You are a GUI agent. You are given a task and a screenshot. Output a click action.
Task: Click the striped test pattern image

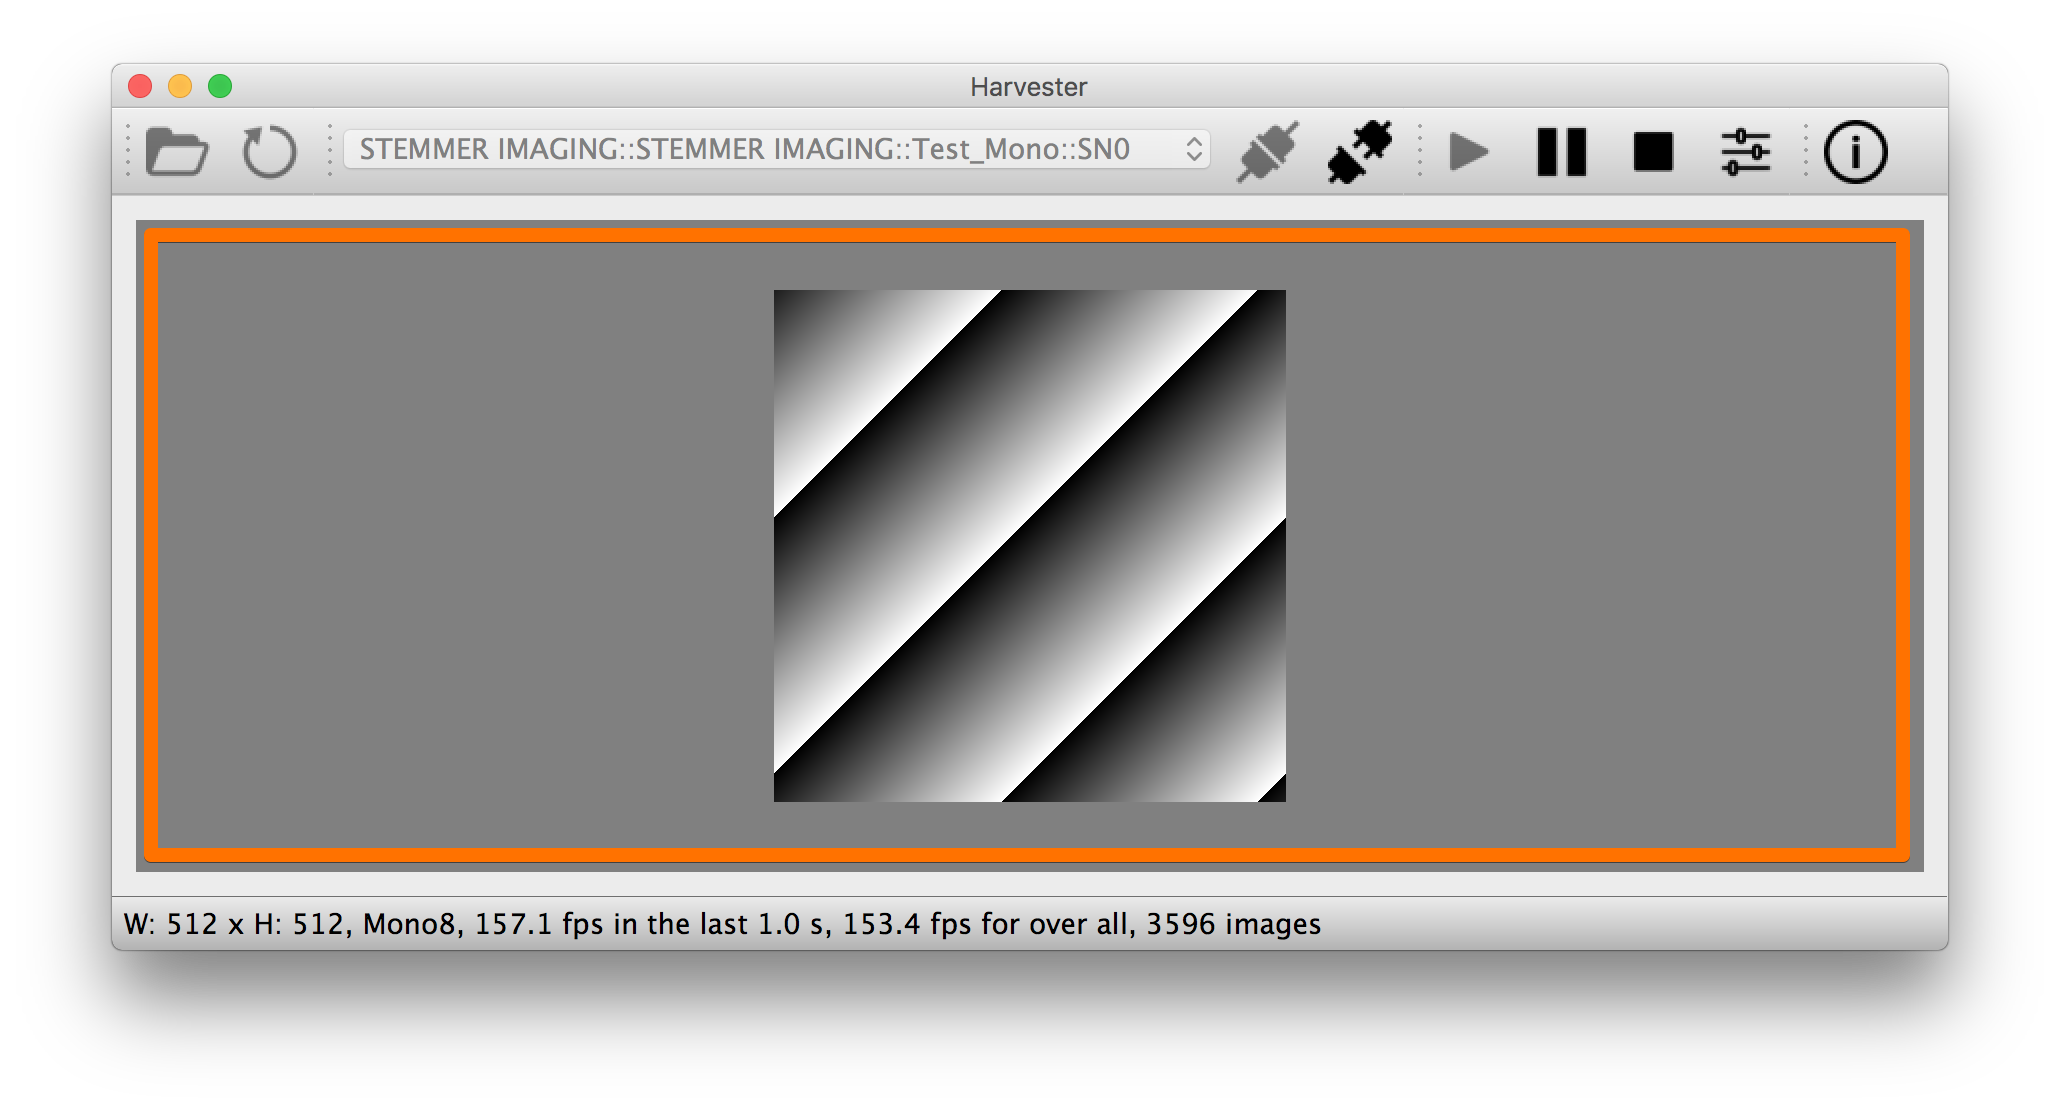(1030, 546)
